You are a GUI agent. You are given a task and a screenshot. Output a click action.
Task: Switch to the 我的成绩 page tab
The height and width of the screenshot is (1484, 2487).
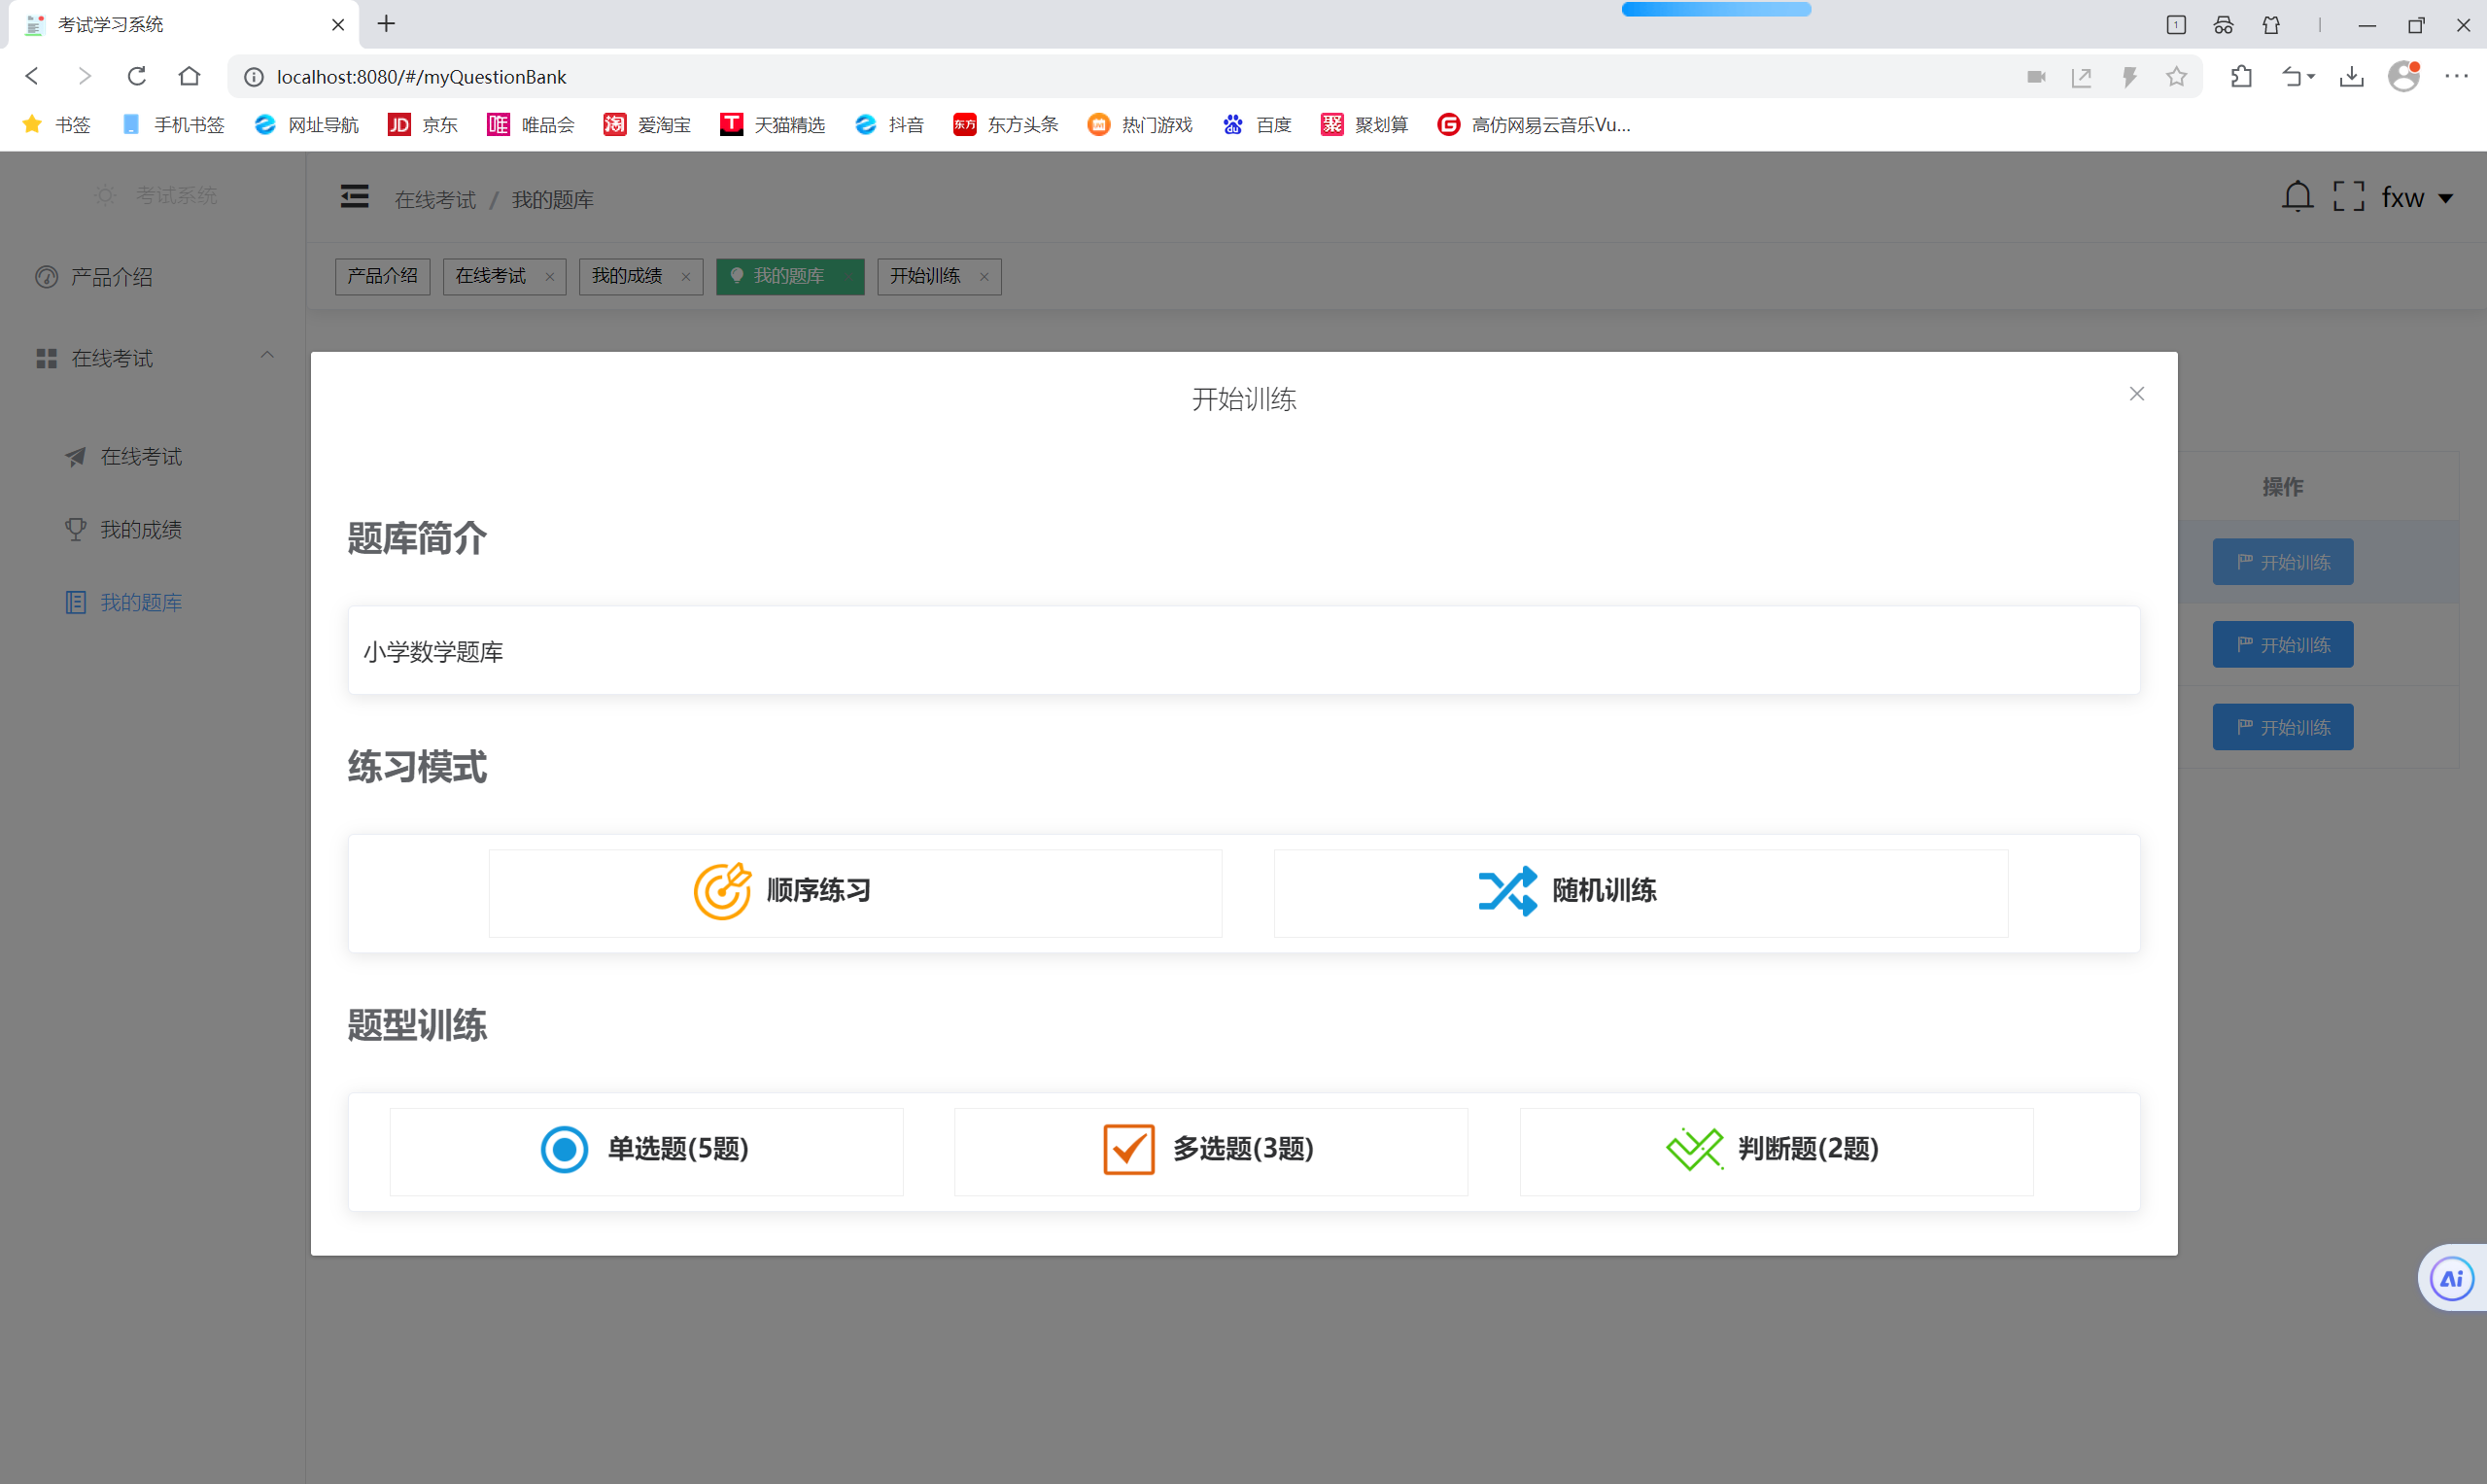pos(627,276)
